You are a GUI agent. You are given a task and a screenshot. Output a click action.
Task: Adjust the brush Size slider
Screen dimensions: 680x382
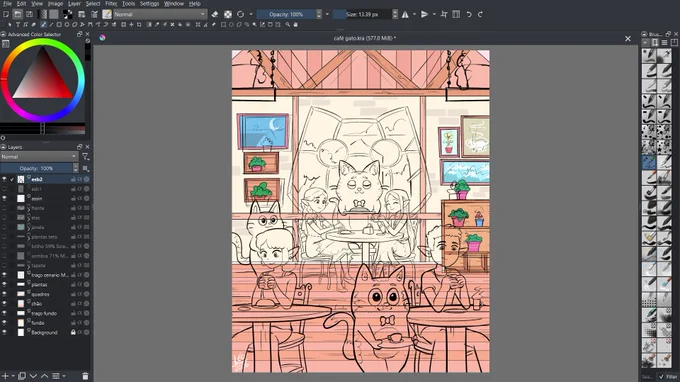[363, 14]
